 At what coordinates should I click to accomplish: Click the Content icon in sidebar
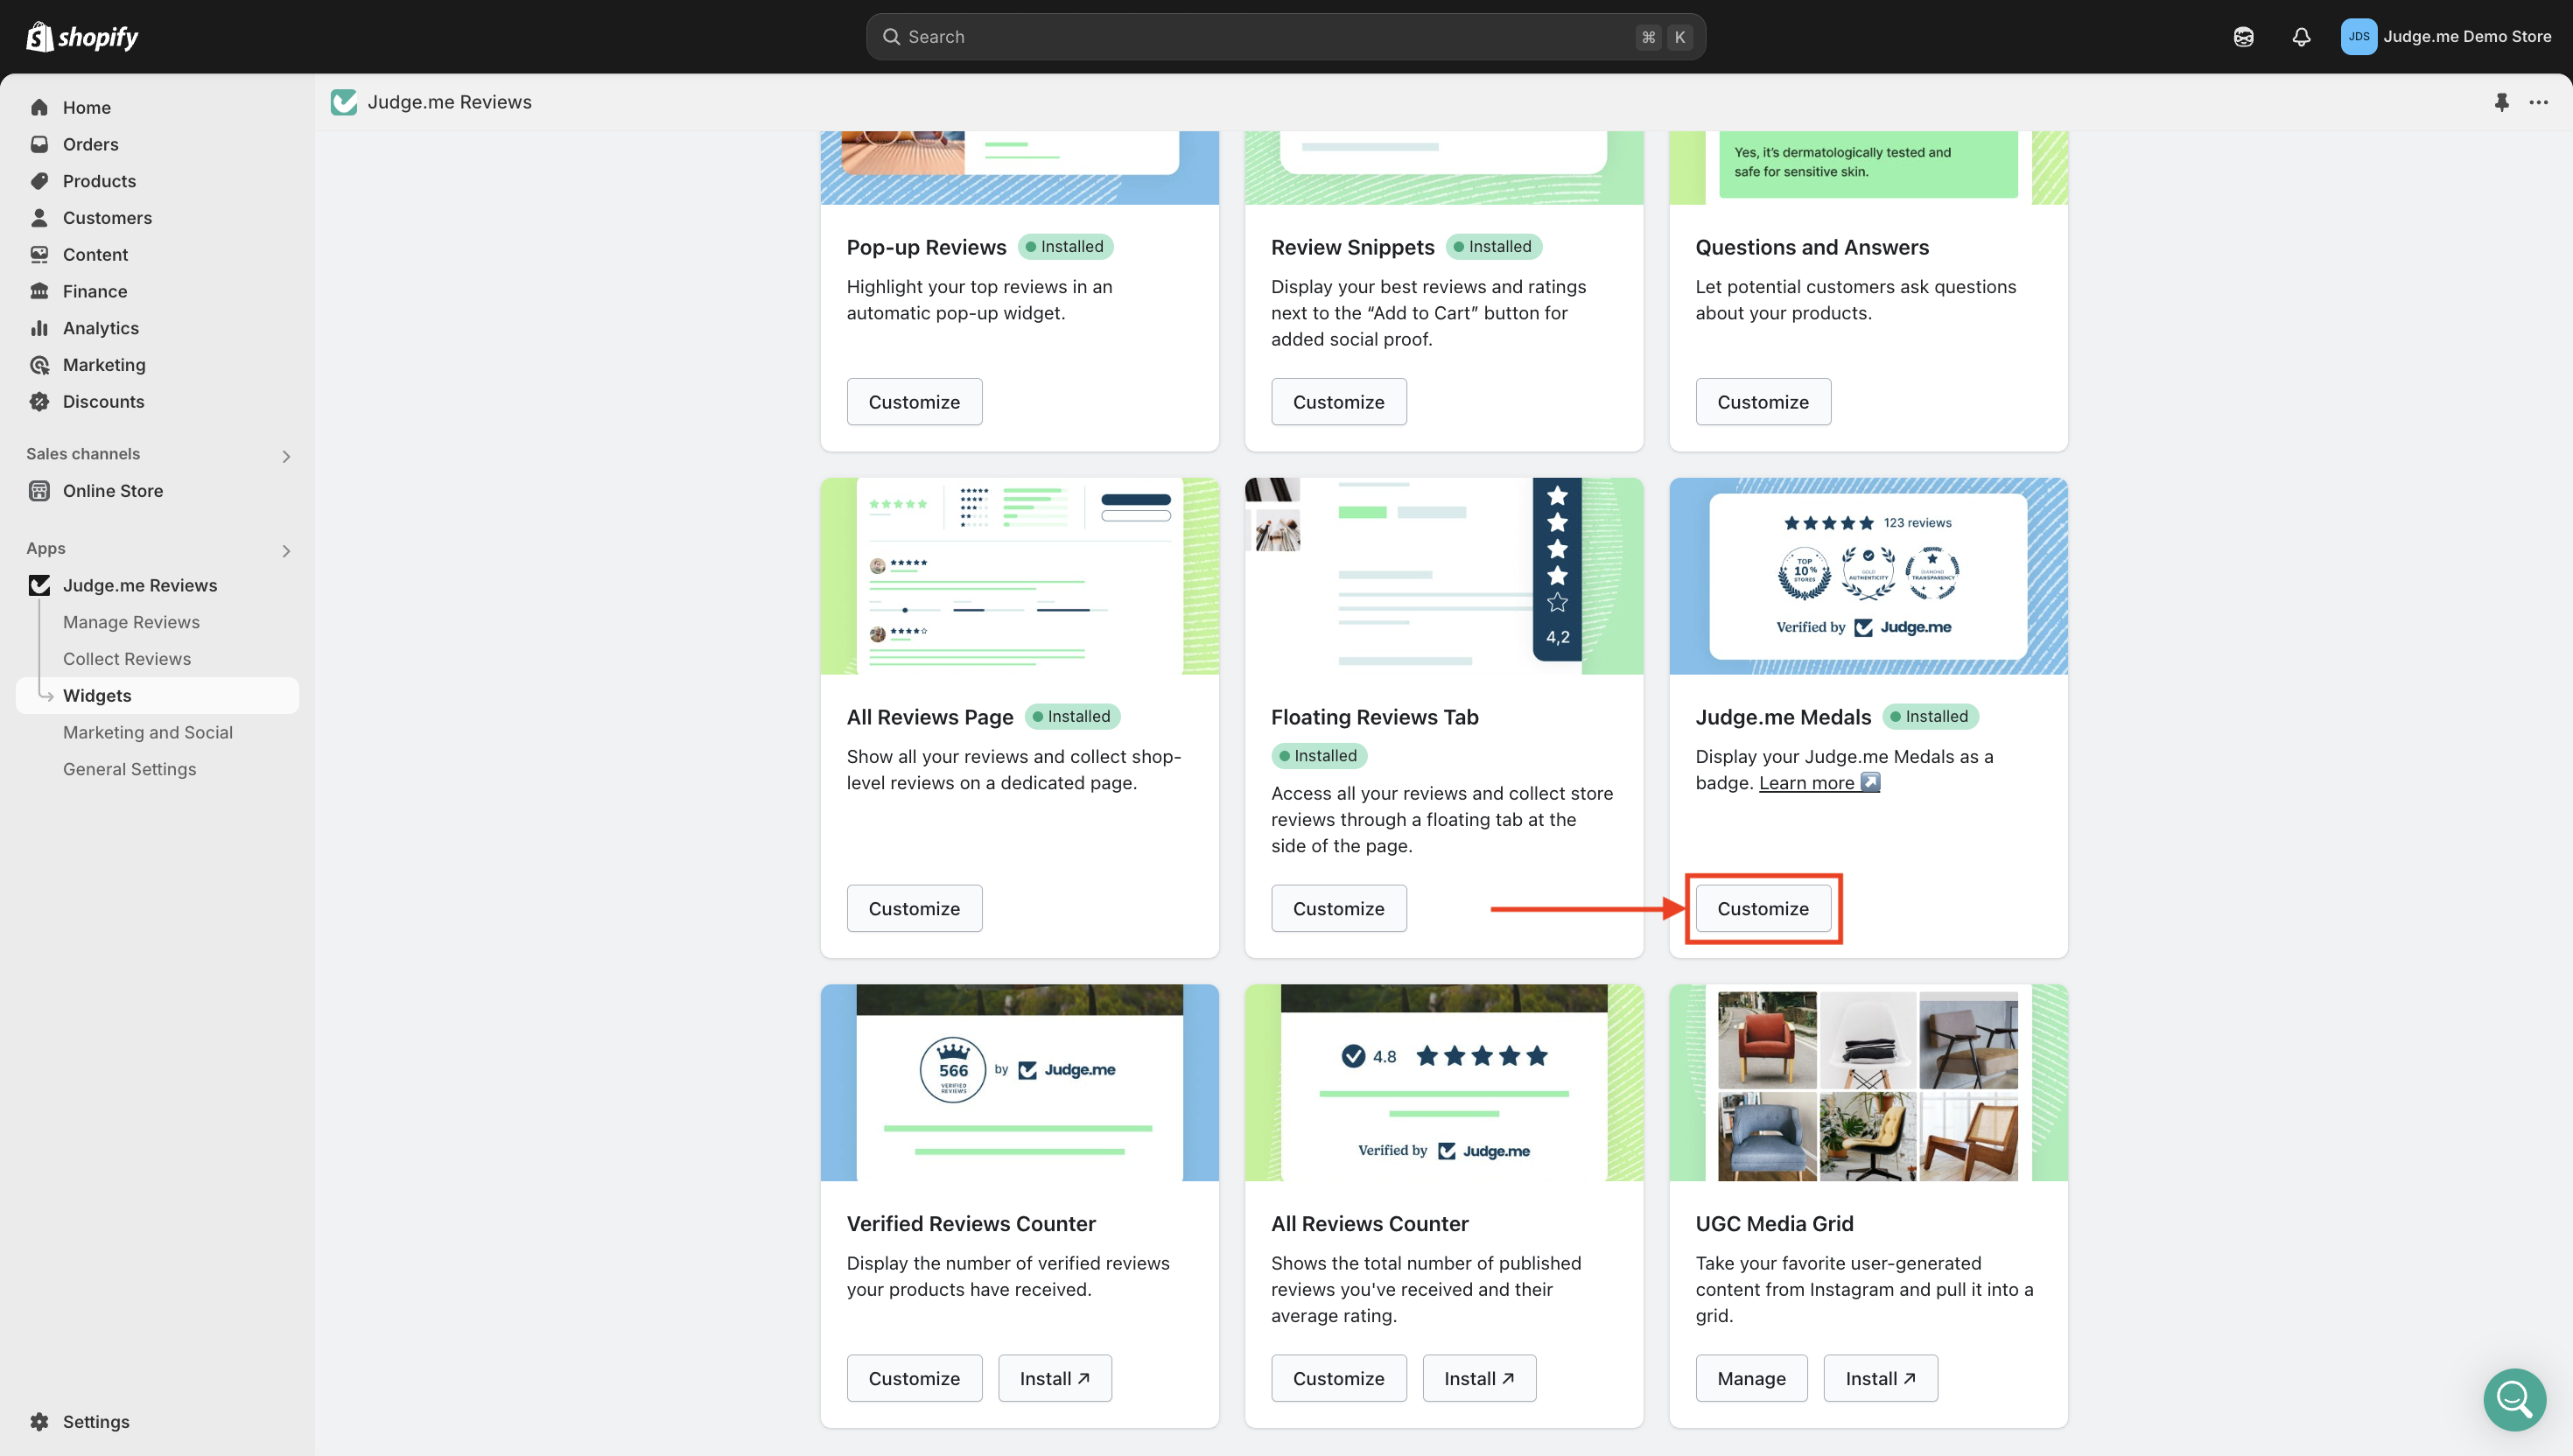(39, 254)
